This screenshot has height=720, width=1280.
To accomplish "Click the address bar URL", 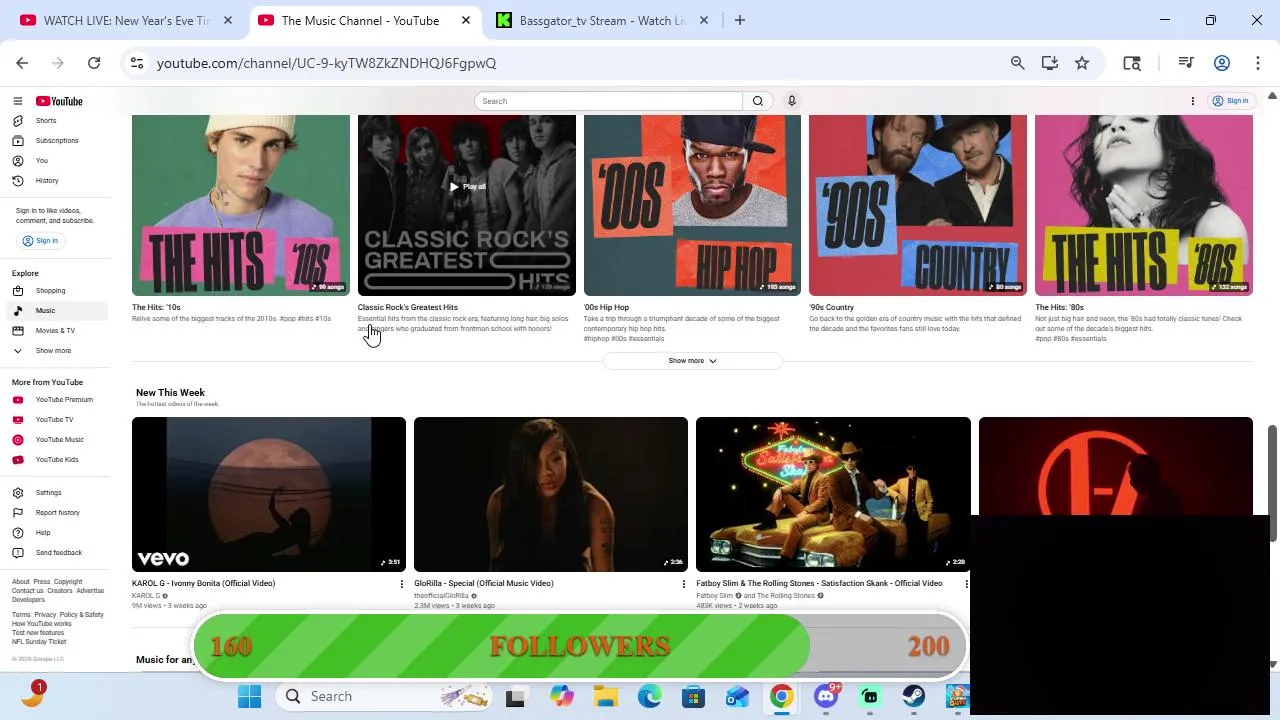I will pyautogui.click(x=326, y=63).
